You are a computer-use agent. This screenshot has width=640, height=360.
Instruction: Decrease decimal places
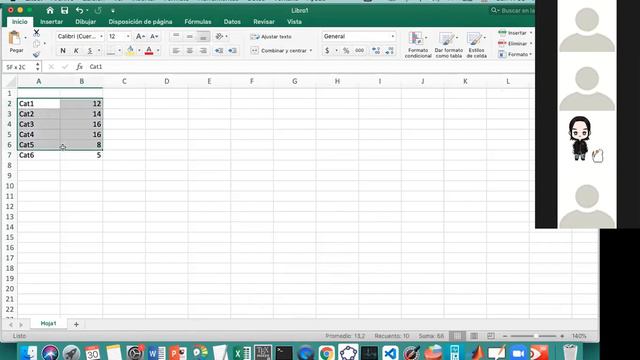[390, 51]
